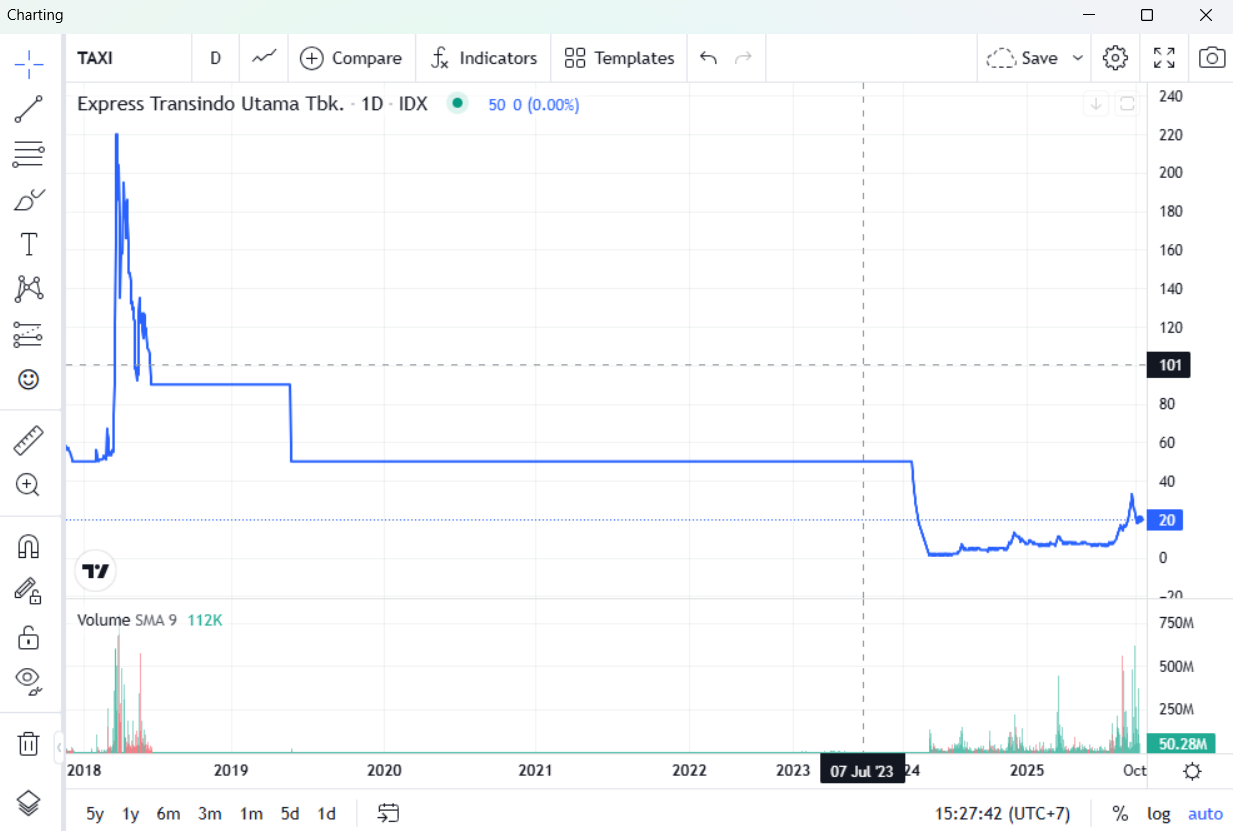Select the brush drawing tool
Viewport: 1233px width, 831px height.
(x=29, y=200)
